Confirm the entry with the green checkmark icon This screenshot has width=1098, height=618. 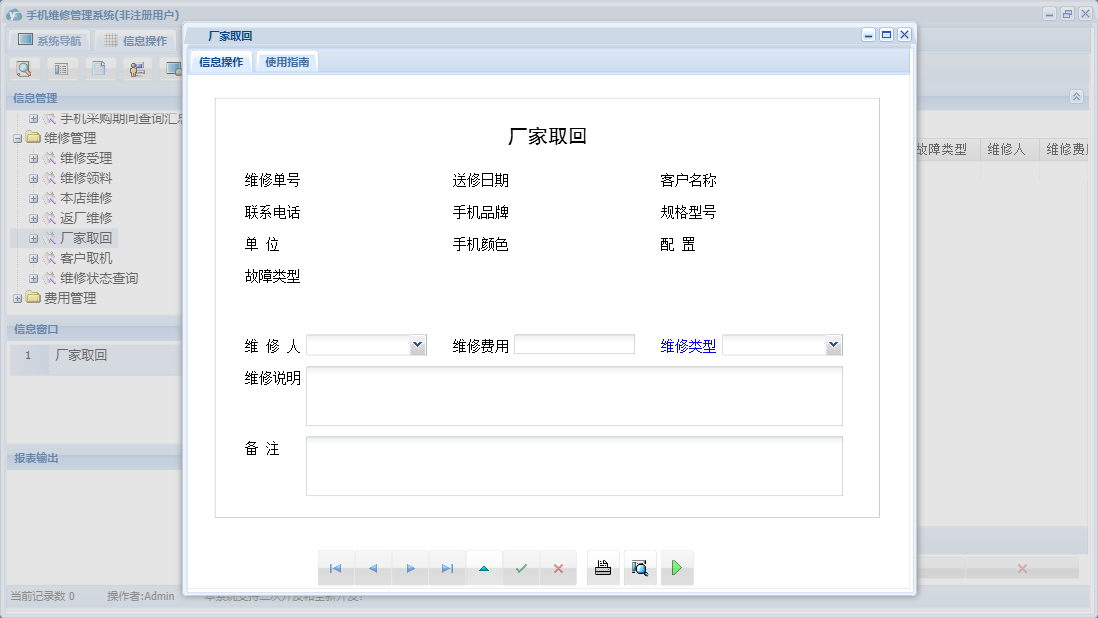(x=521, y=568)
